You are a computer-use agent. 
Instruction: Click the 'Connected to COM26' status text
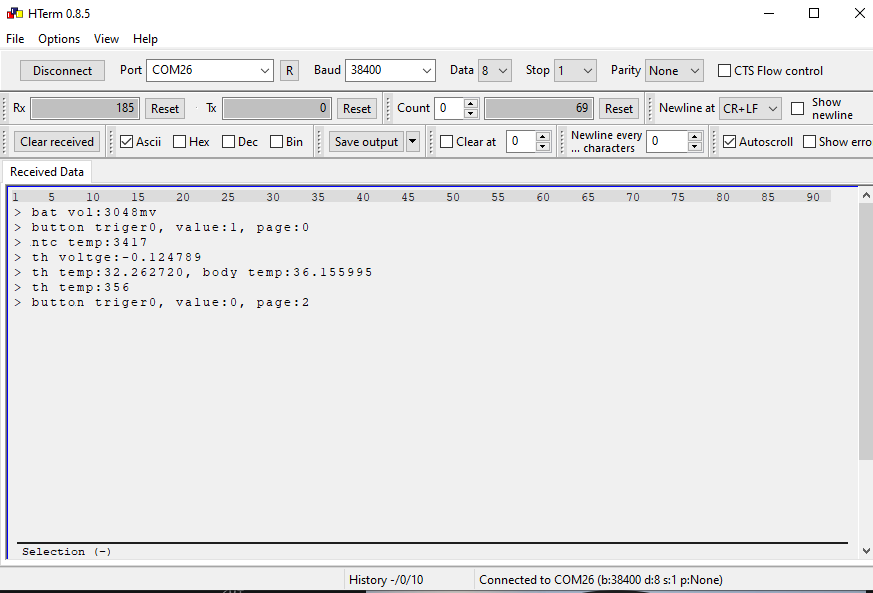(x=601, y=580)
